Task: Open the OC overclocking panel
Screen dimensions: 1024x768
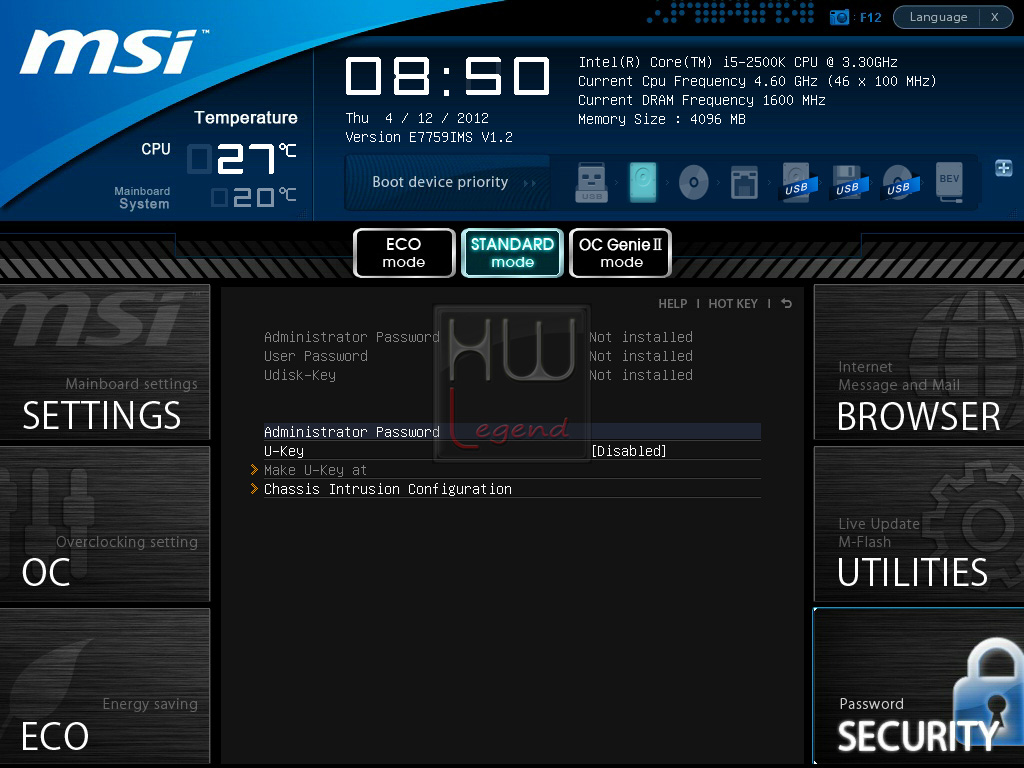Action: (104, 524)
